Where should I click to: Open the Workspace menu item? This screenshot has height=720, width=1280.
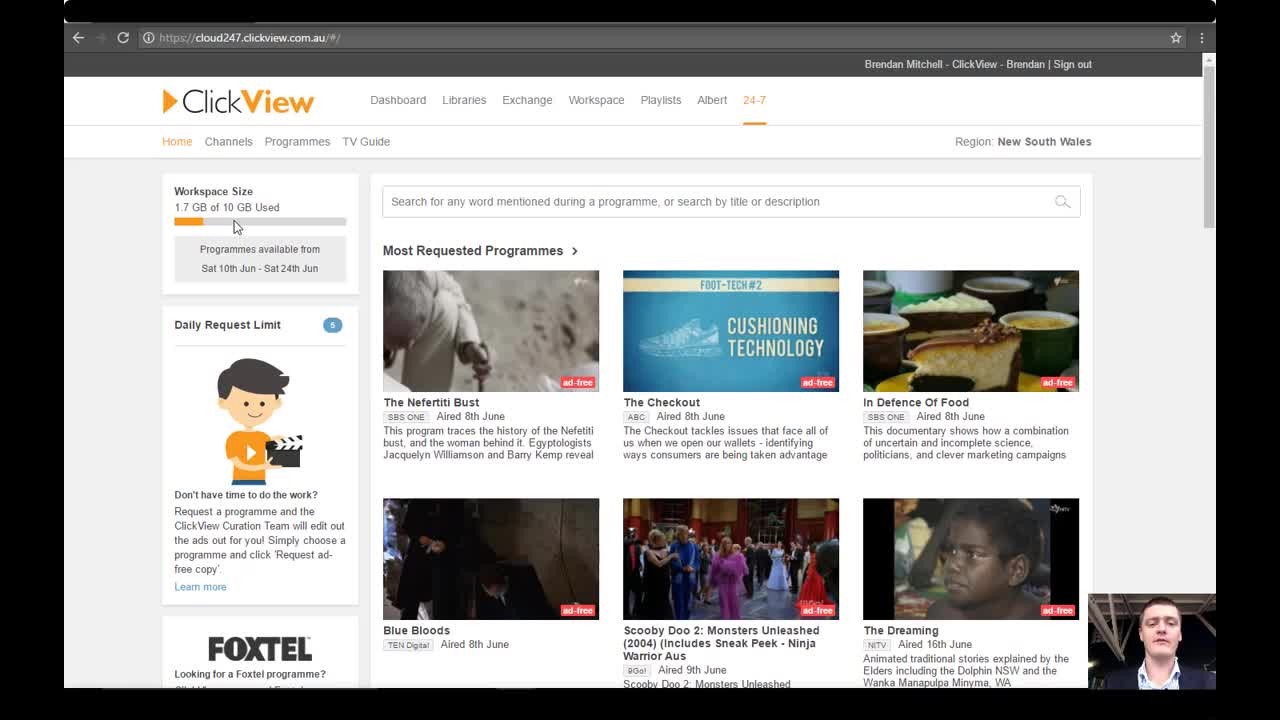coord(596,100)
